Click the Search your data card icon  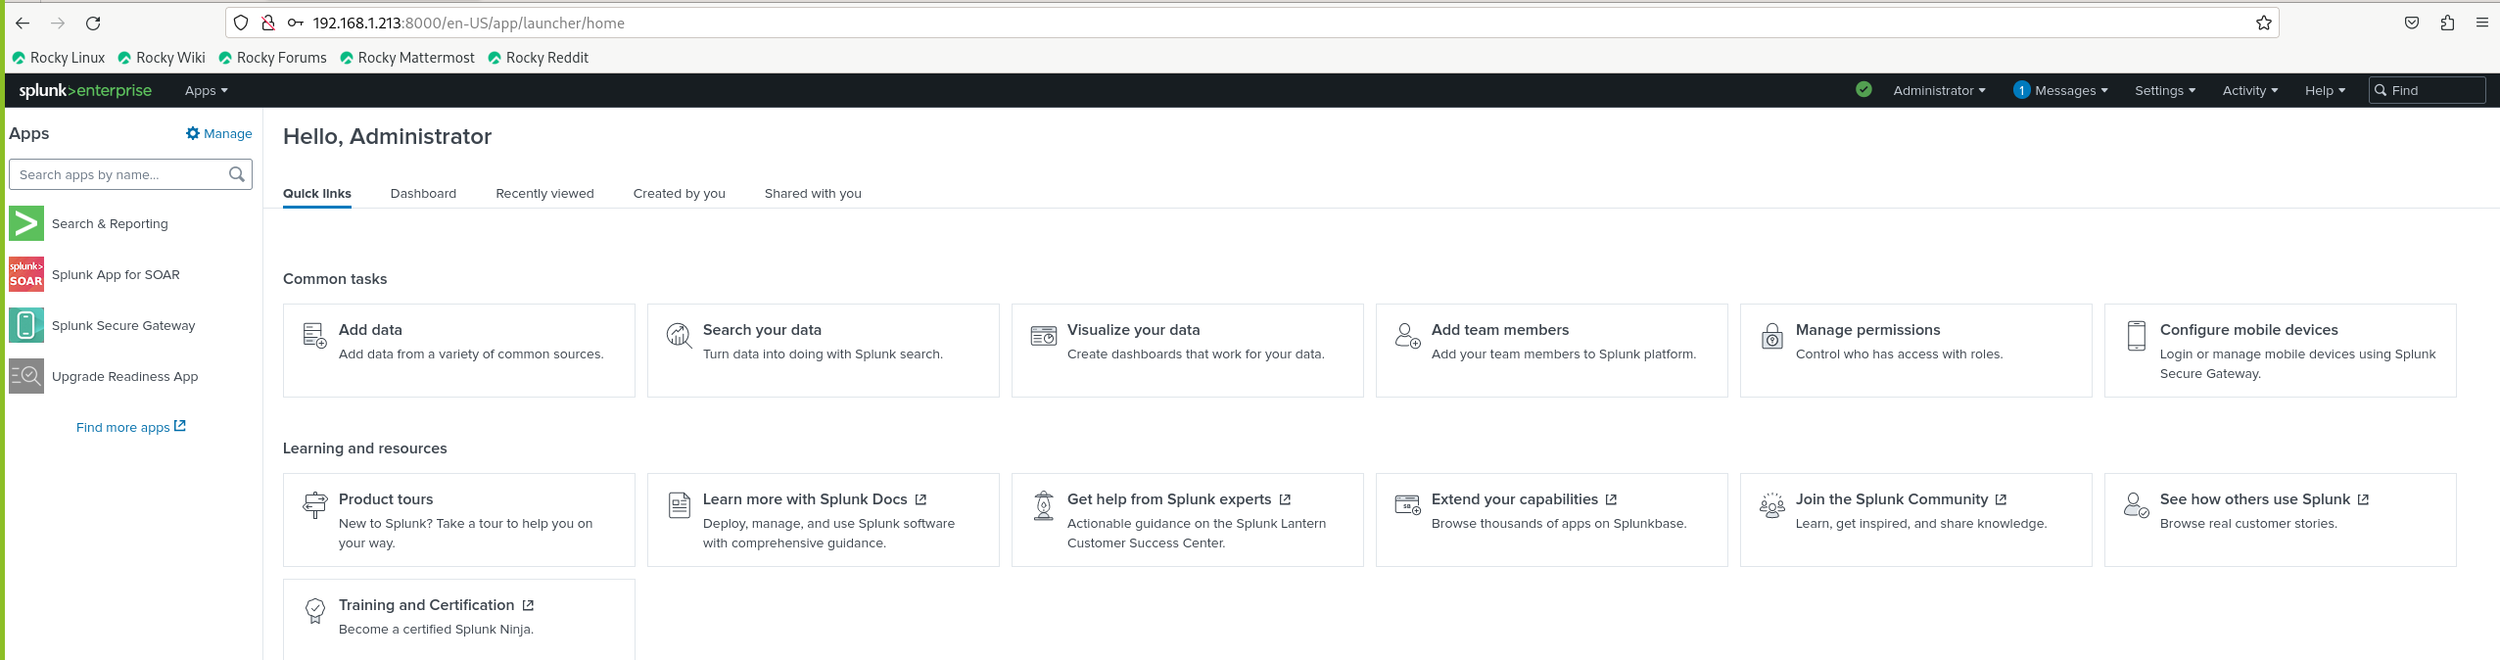pyautogui.click(x=679, y=335)
